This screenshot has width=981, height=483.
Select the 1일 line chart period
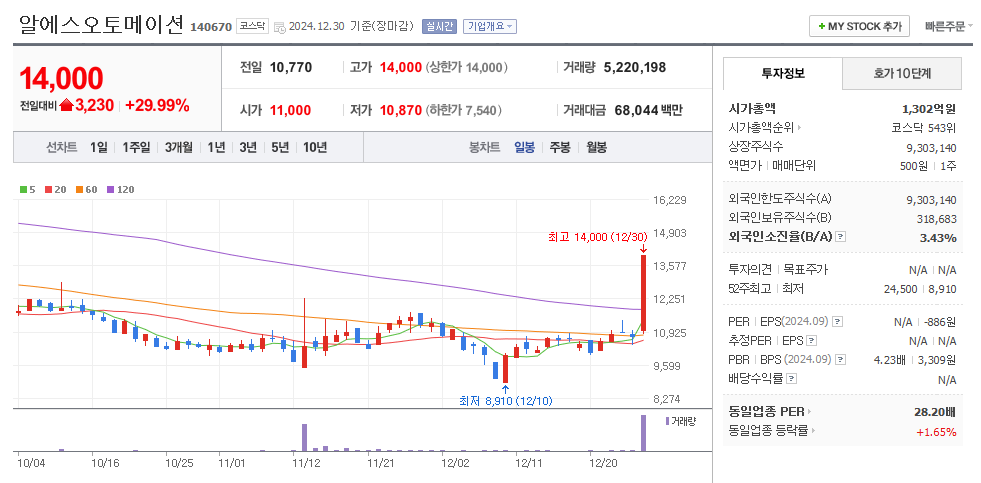(x=99, y=148)
